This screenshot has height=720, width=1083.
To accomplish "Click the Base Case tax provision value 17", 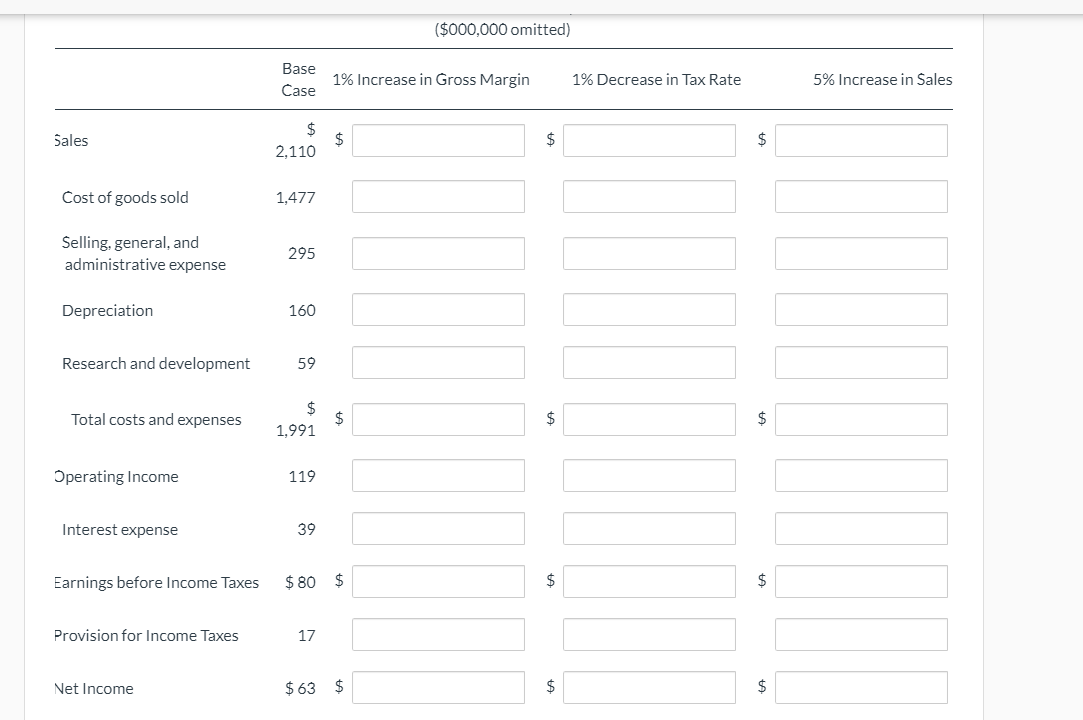I will pyautogui.click(x=307, y=636).
